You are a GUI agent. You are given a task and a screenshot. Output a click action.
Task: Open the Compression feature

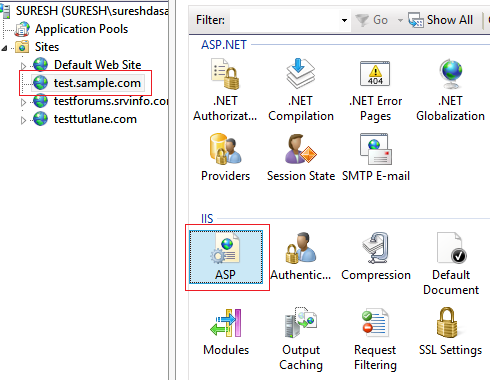click(x=376, y=257)
